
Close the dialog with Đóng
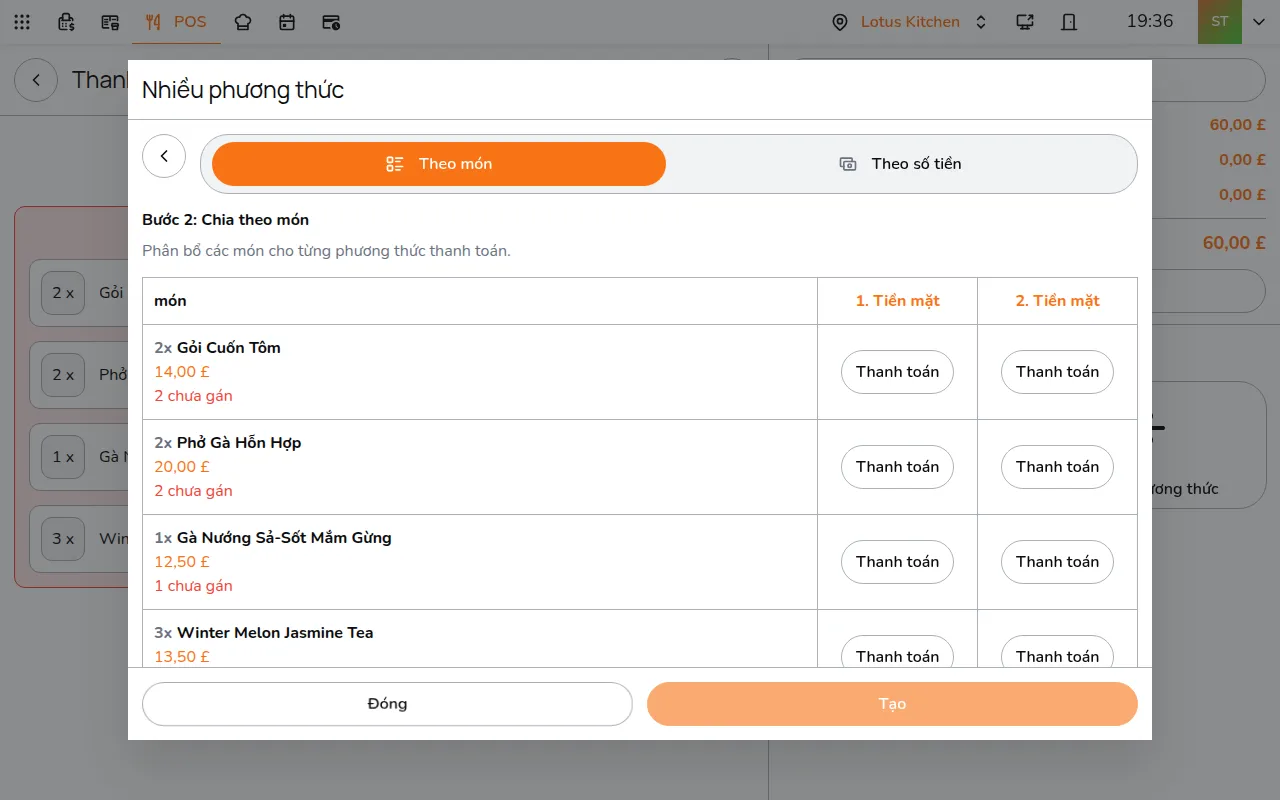coord(387,704)
